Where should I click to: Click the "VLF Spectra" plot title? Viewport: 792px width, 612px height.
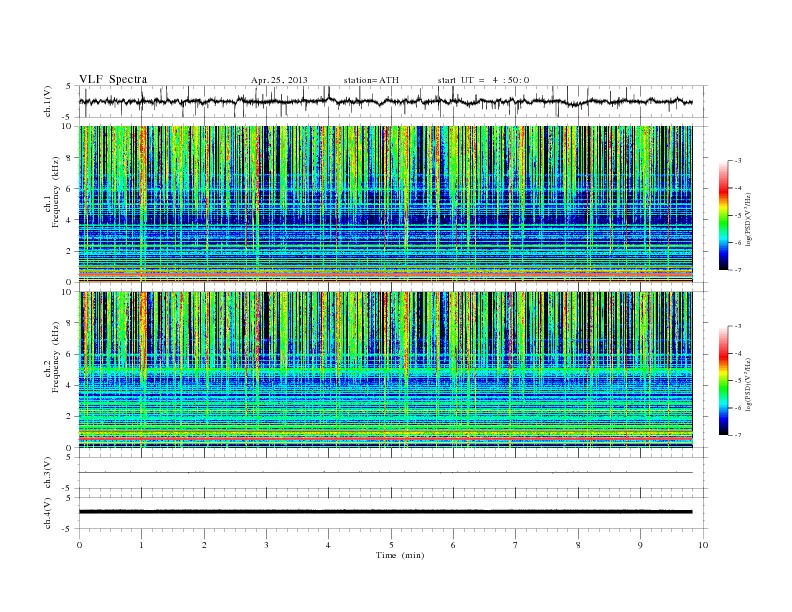tap(113, 79)
